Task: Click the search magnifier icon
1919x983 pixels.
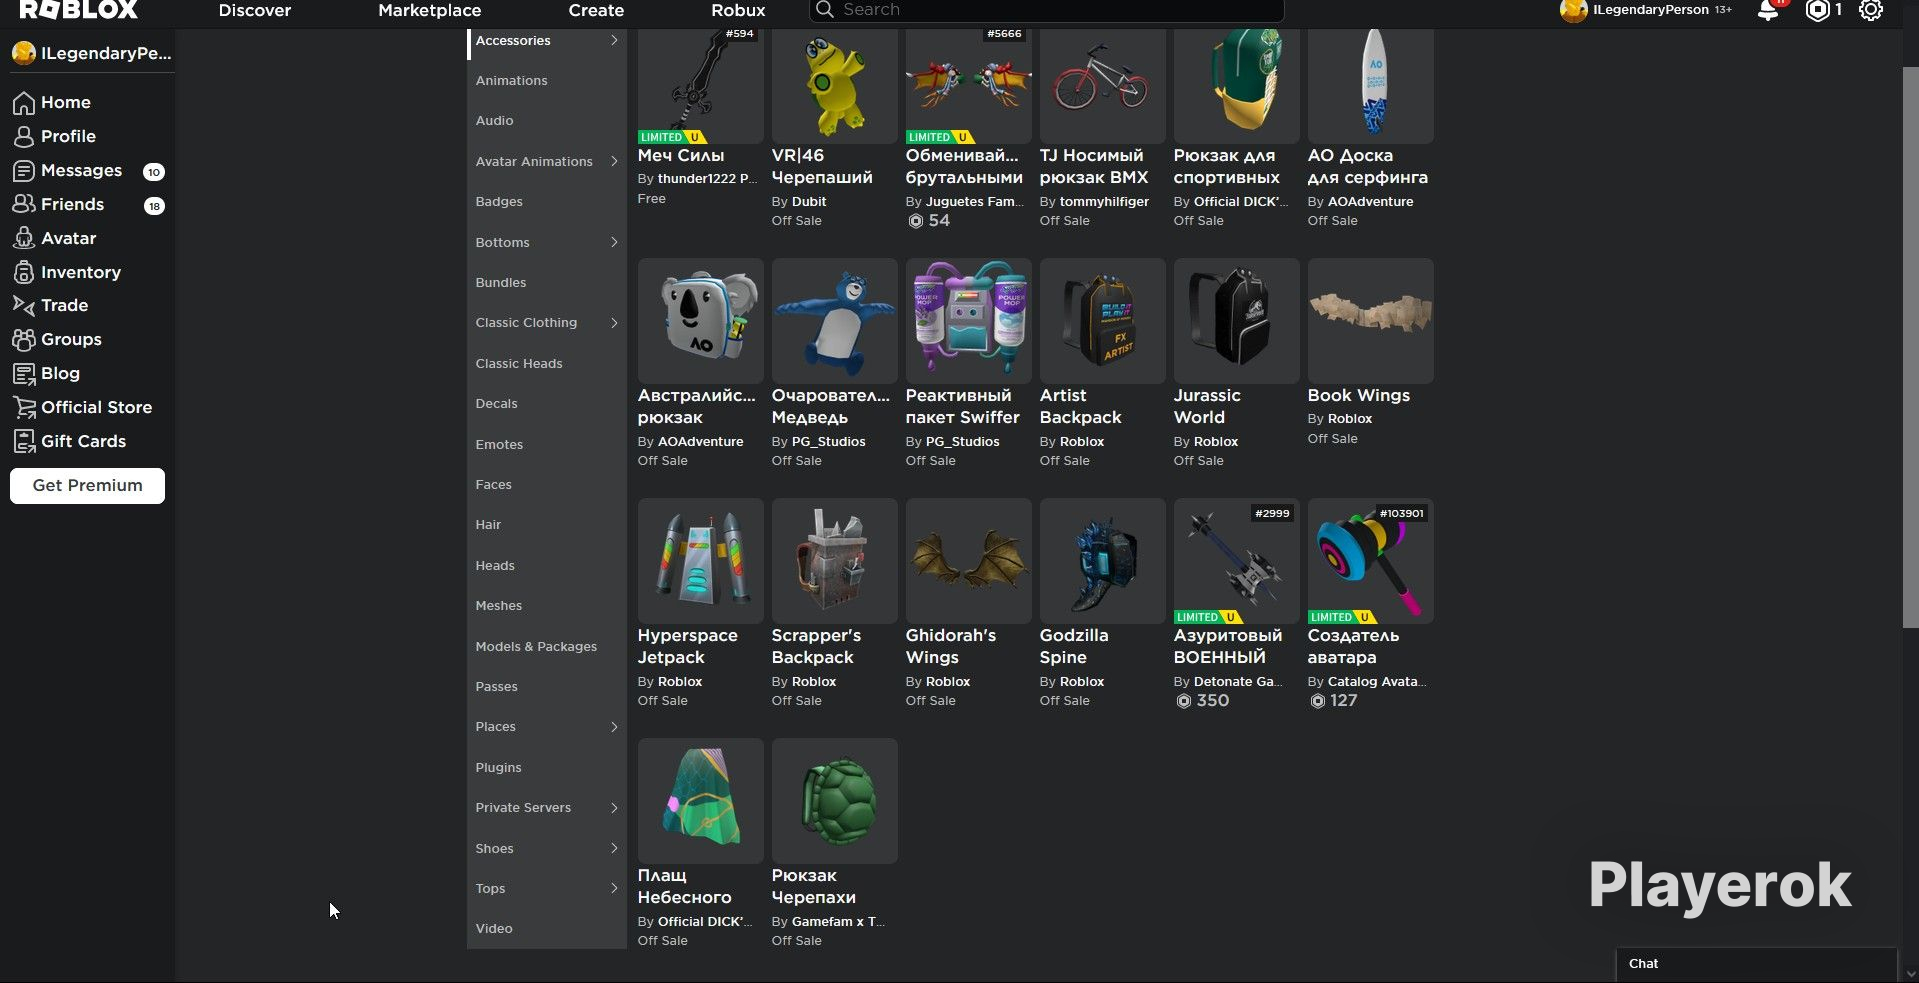Action: click(824, 10)
